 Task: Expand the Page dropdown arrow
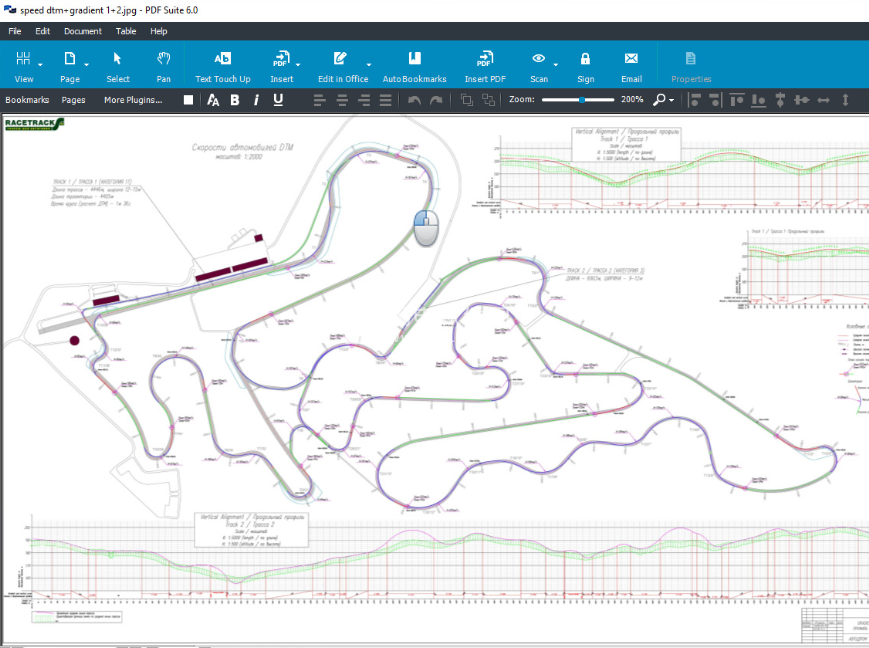pyautogui.click(x=86, y=65)
